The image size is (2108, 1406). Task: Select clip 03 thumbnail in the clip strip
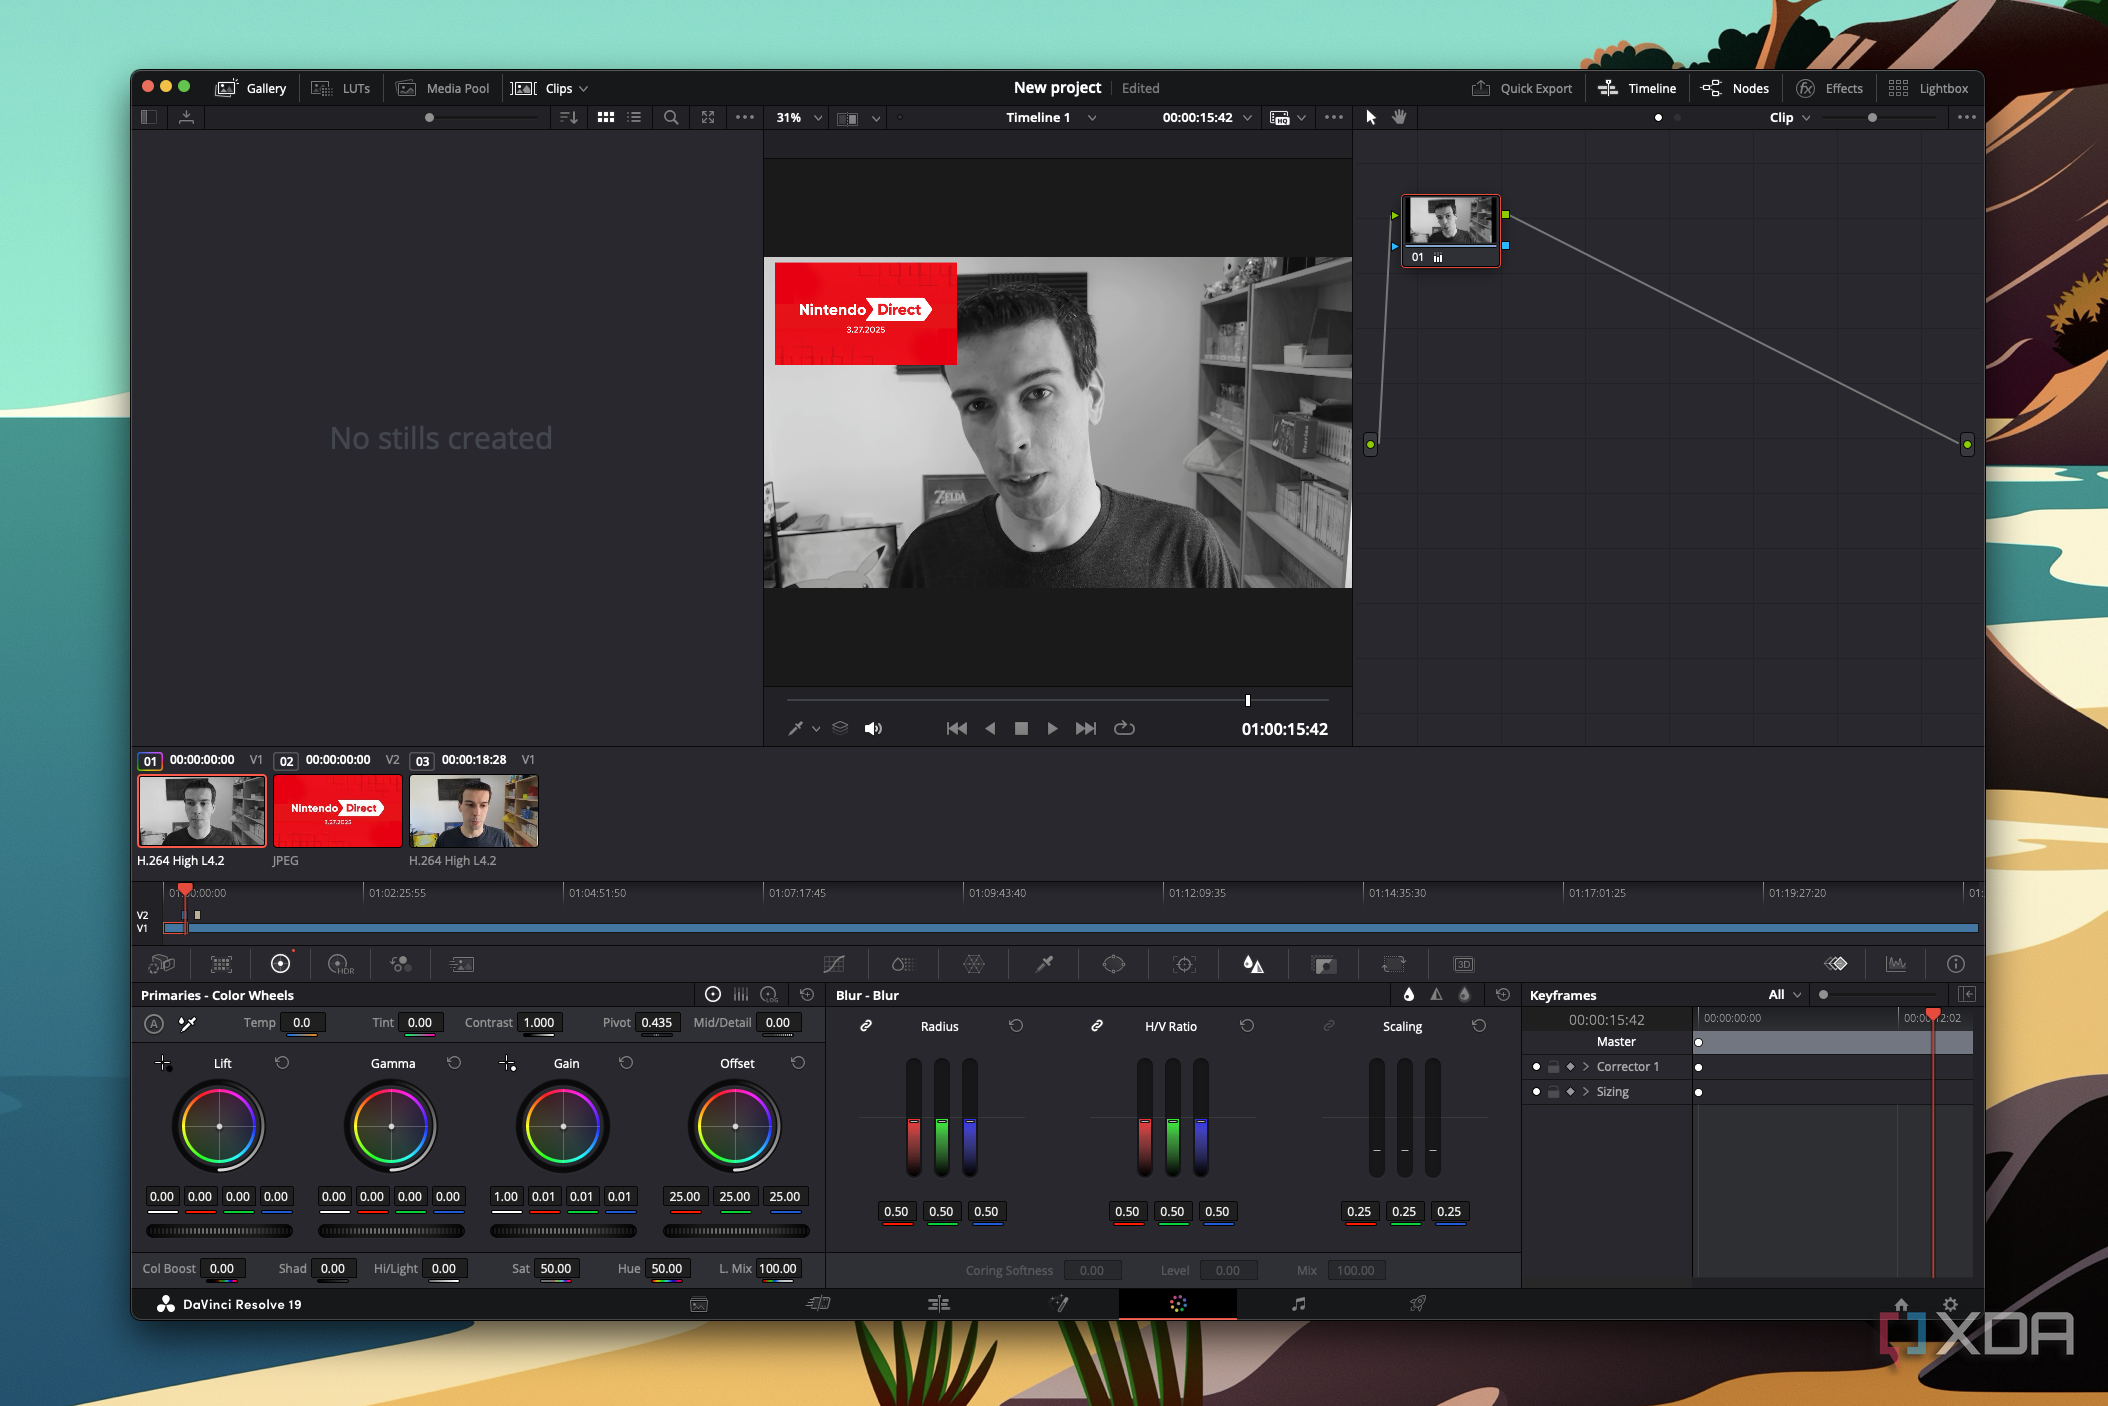(474, 811)
